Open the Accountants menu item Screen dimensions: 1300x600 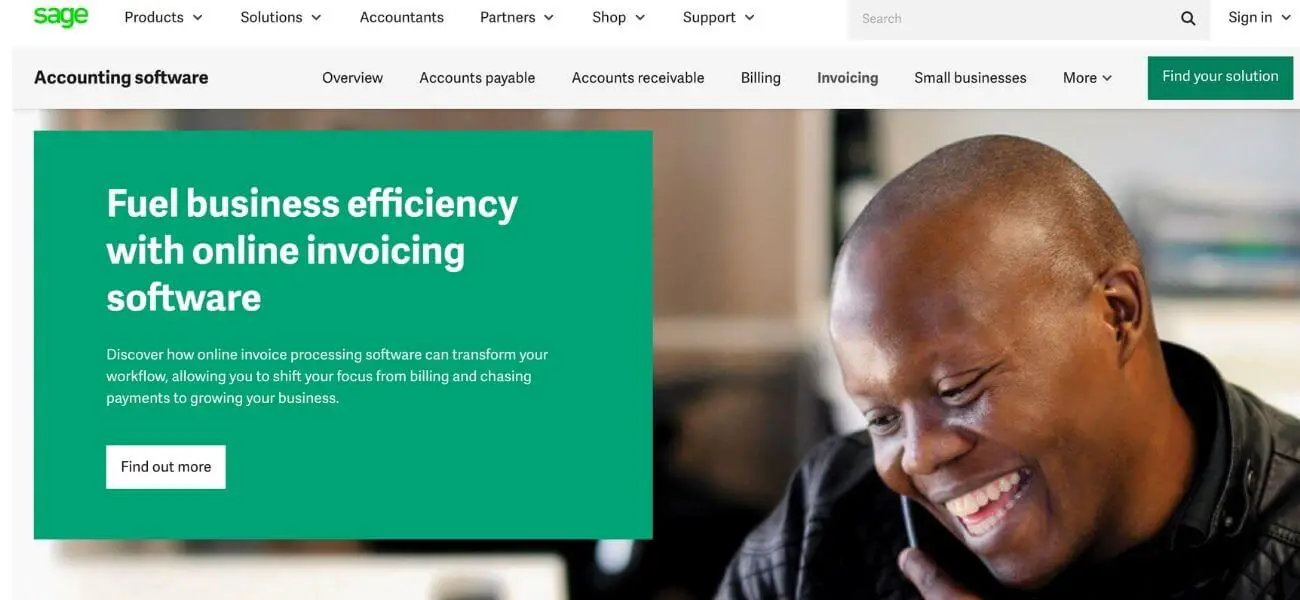pyautogui.click(x=402, y=17)
